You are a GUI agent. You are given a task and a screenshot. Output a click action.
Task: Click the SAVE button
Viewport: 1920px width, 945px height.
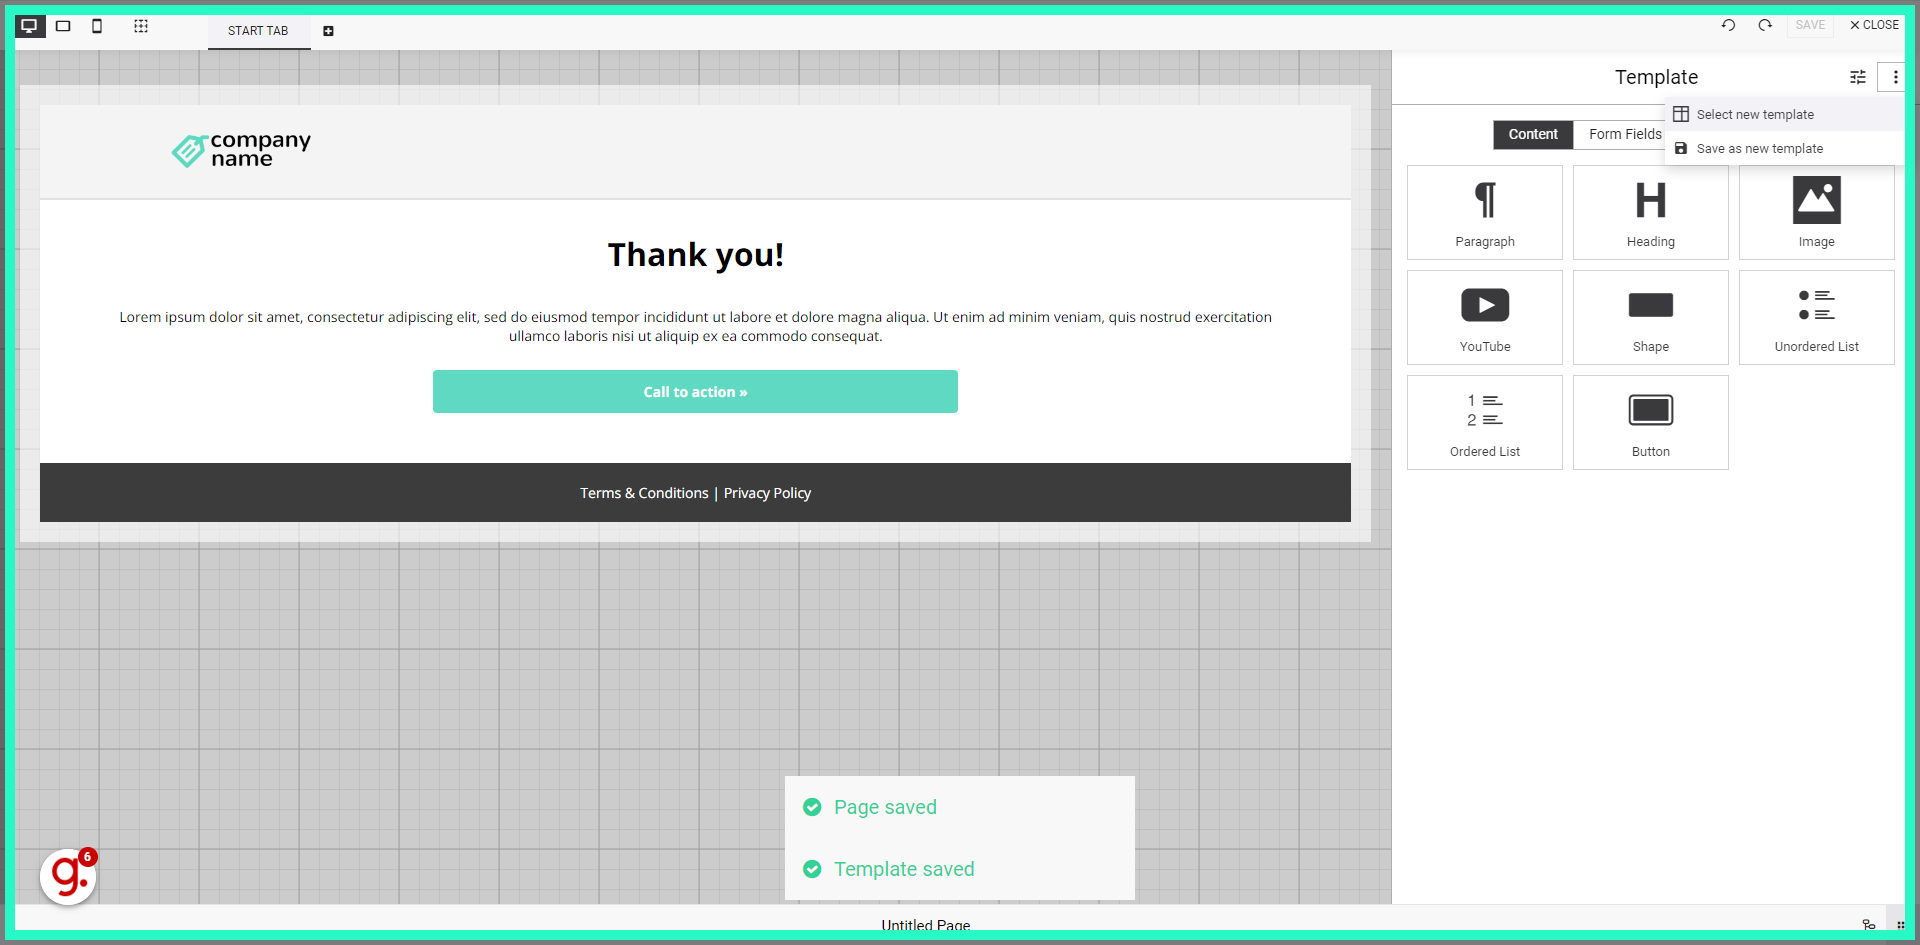point(1810,25)
